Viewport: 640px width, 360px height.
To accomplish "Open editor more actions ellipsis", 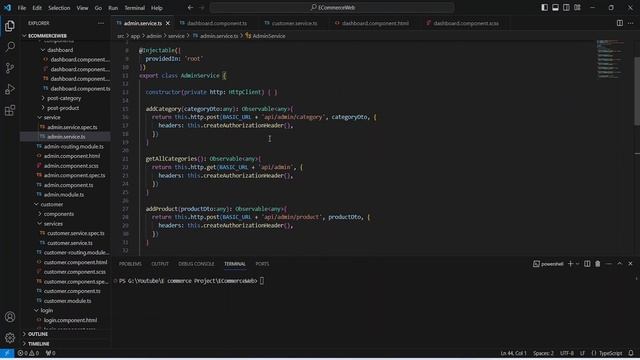I will pos(631,23).
